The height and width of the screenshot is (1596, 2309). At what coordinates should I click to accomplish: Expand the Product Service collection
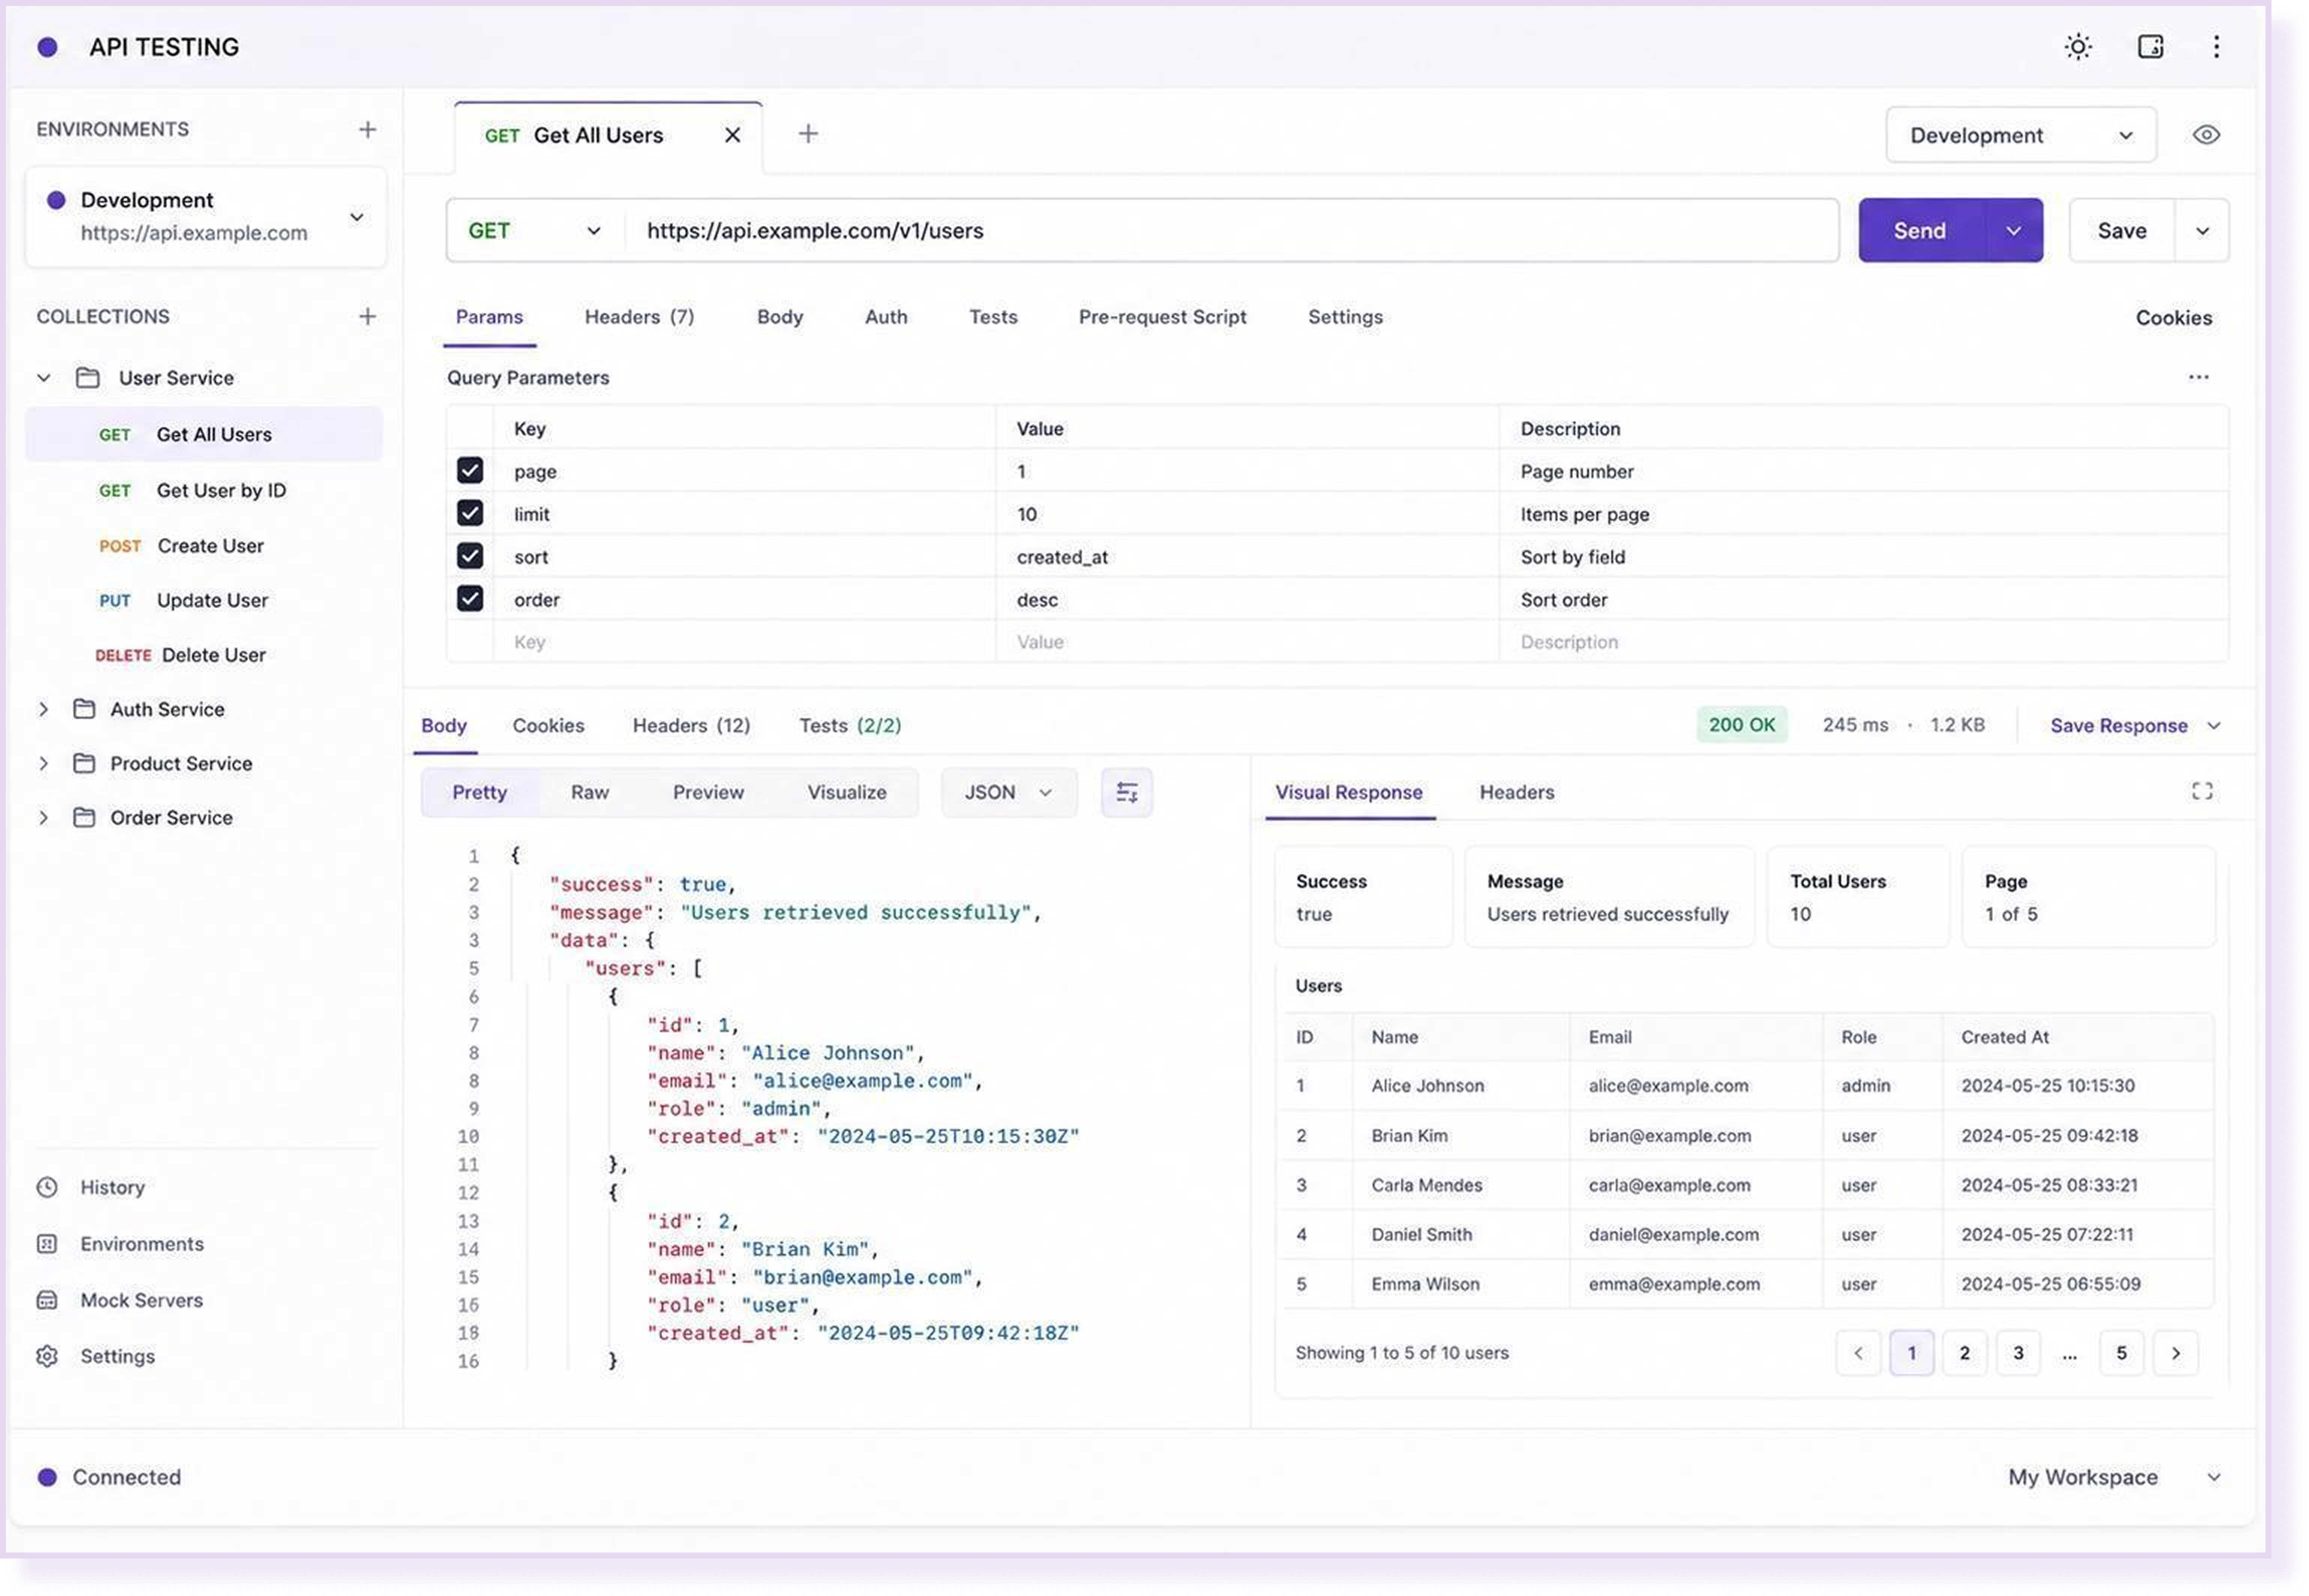click(x=43, y=764)
